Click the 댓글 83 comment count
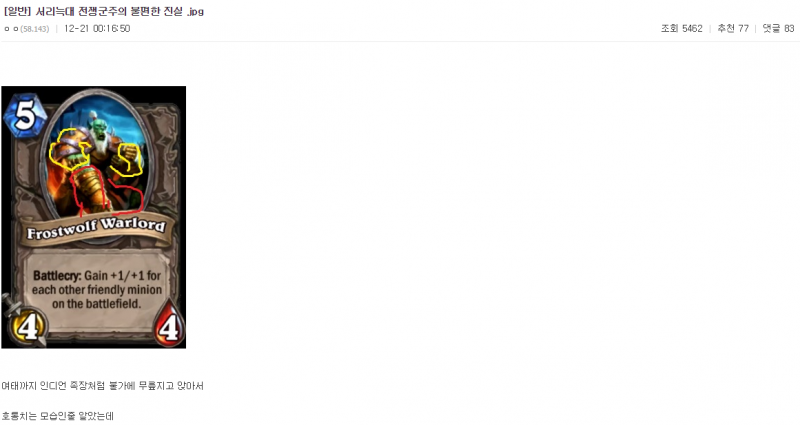This screenshot has height=425, width=800. pyautogui.click(x=779, y=29)
